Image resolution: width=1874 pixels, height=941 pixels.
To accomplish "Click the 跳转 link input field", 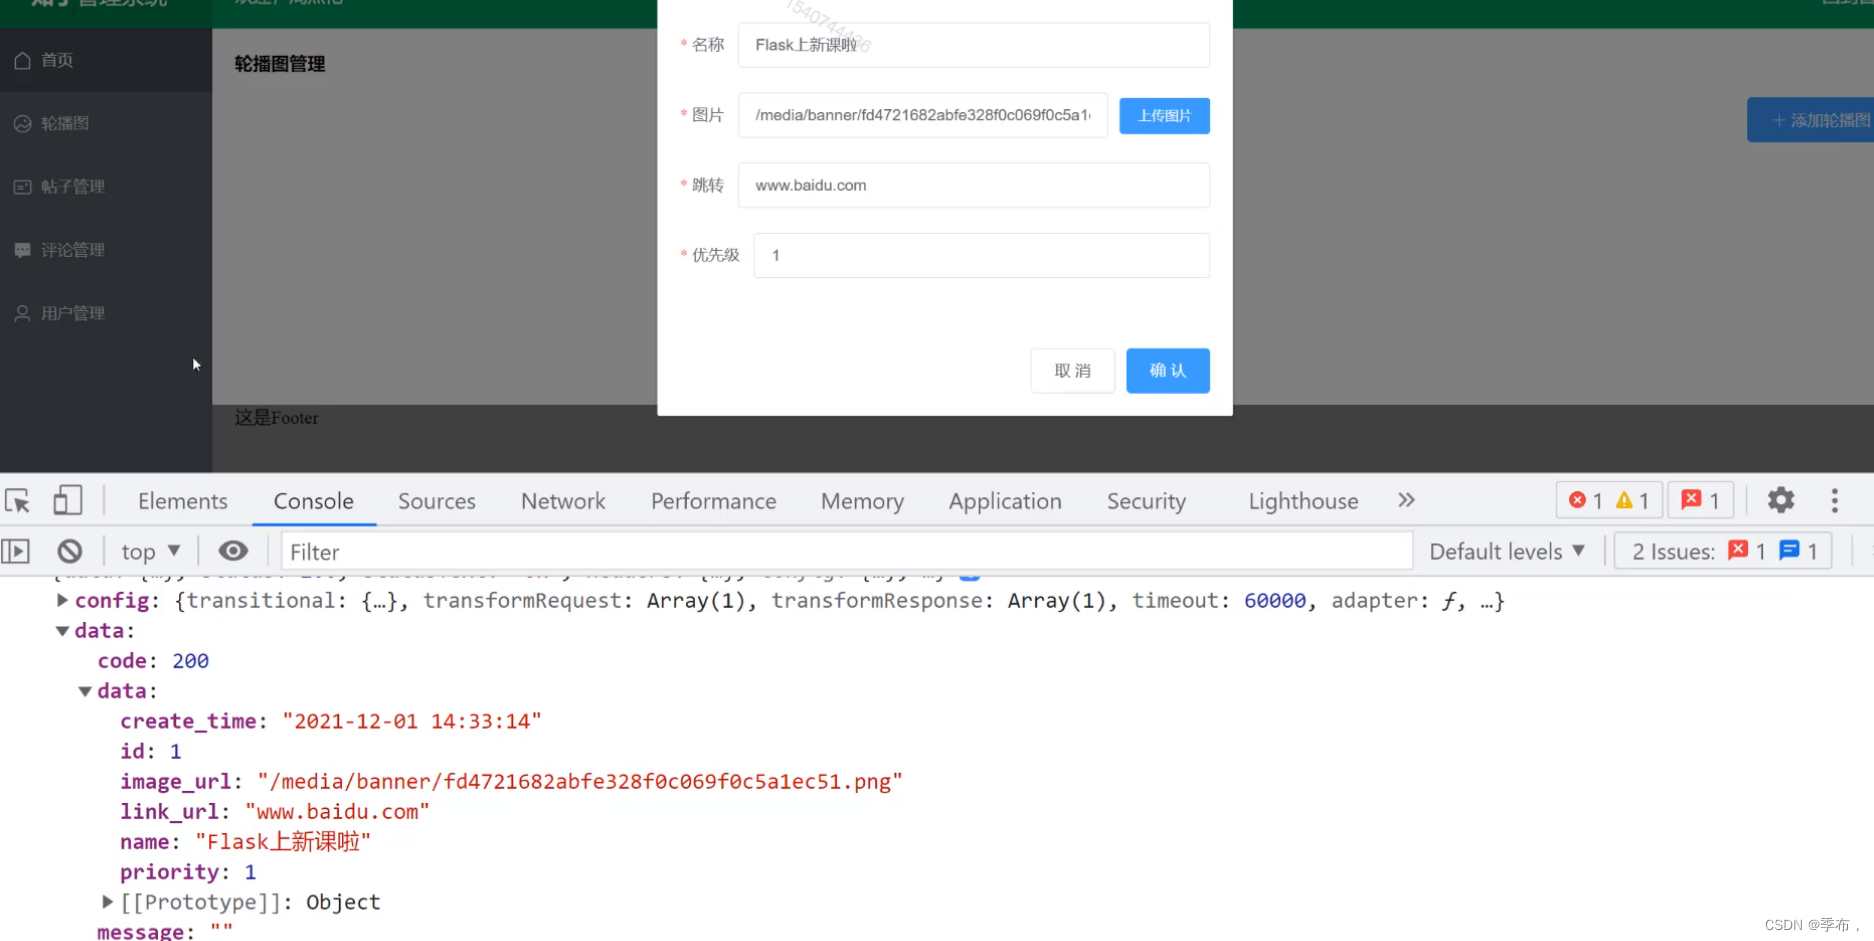I will coord(973,185).
